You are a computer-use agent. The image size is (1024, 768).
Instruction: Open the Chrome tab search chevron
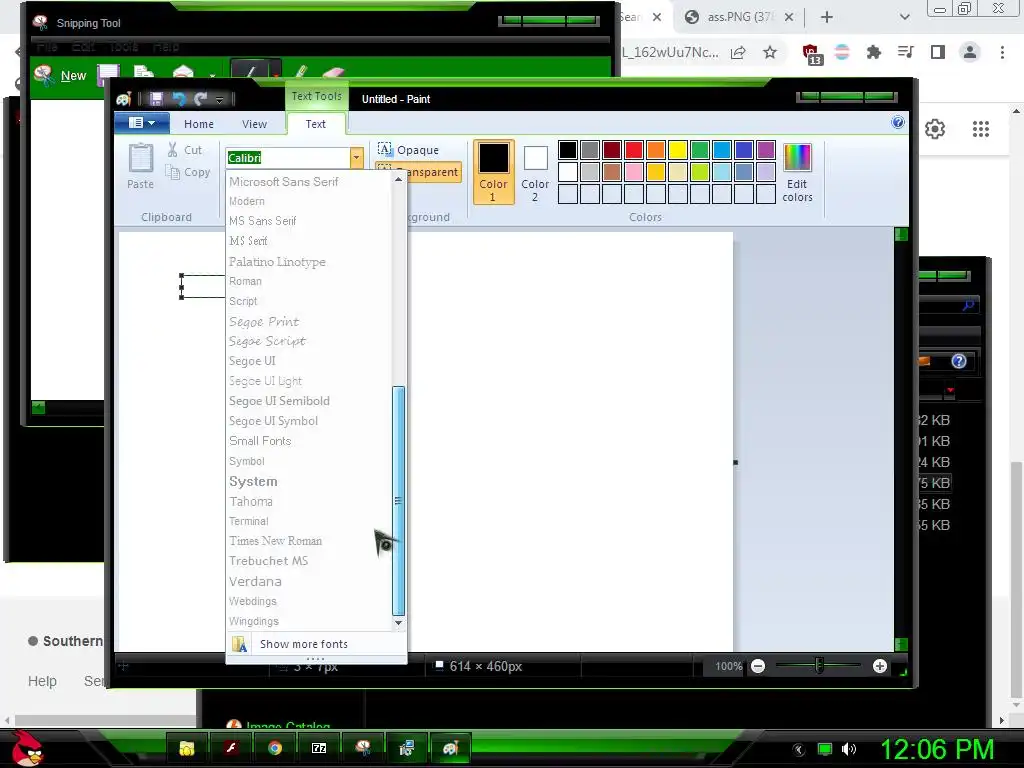[904, 17]
